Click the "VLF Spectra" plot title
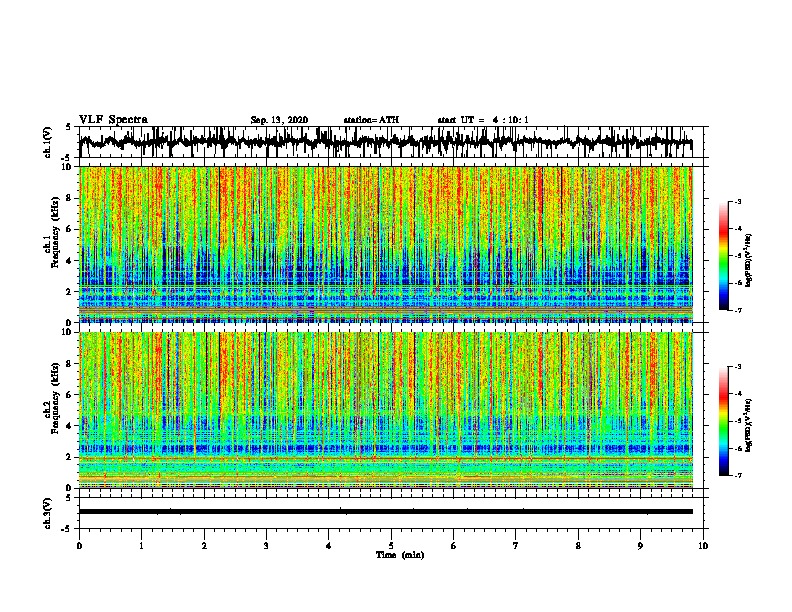The height and width of the screenshot is (612, 792). pos(113,120)
